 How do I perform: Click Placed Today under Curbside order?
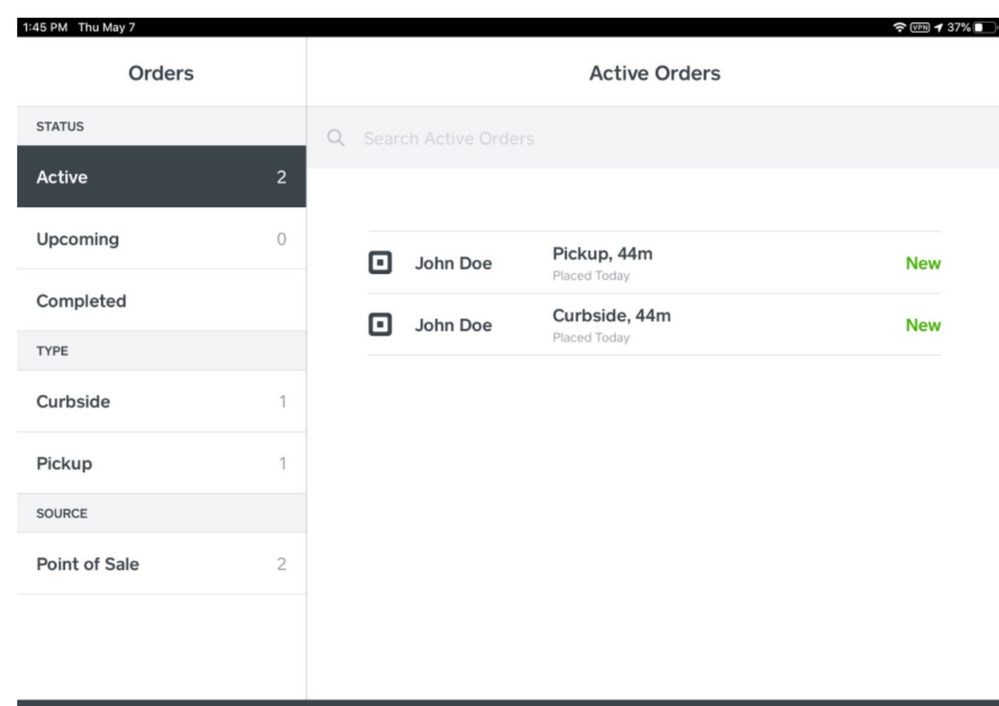click(591, 338)
